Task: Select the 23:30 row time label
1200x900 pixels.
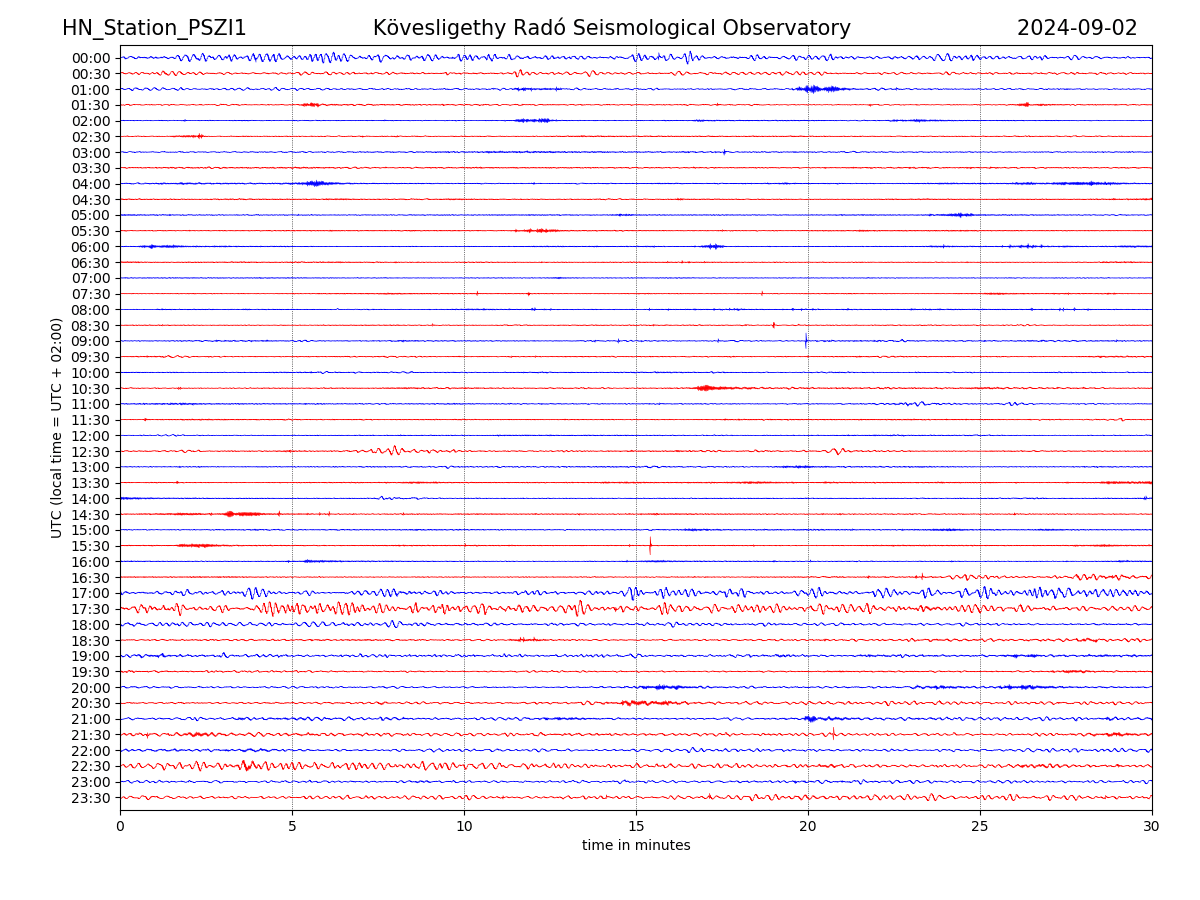Action: pyautogui.click(x=91, y=798)
